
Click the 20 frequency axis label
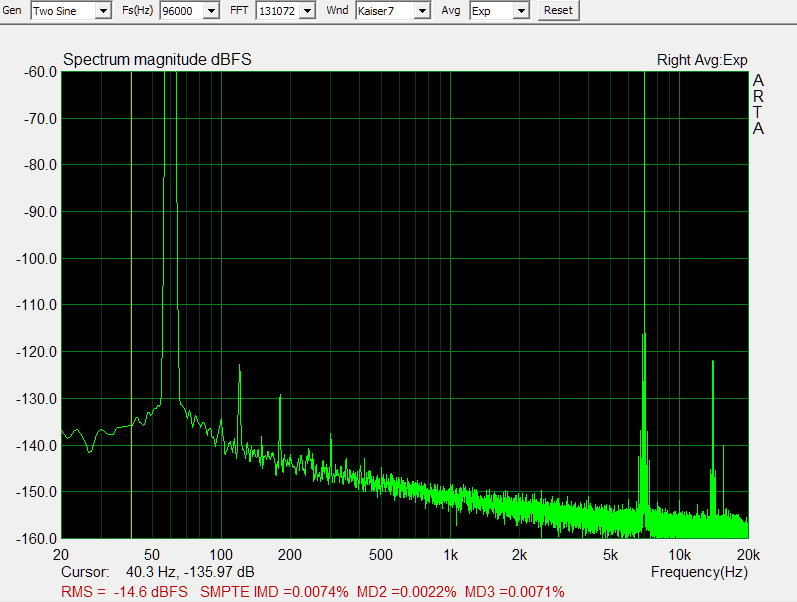61,555
